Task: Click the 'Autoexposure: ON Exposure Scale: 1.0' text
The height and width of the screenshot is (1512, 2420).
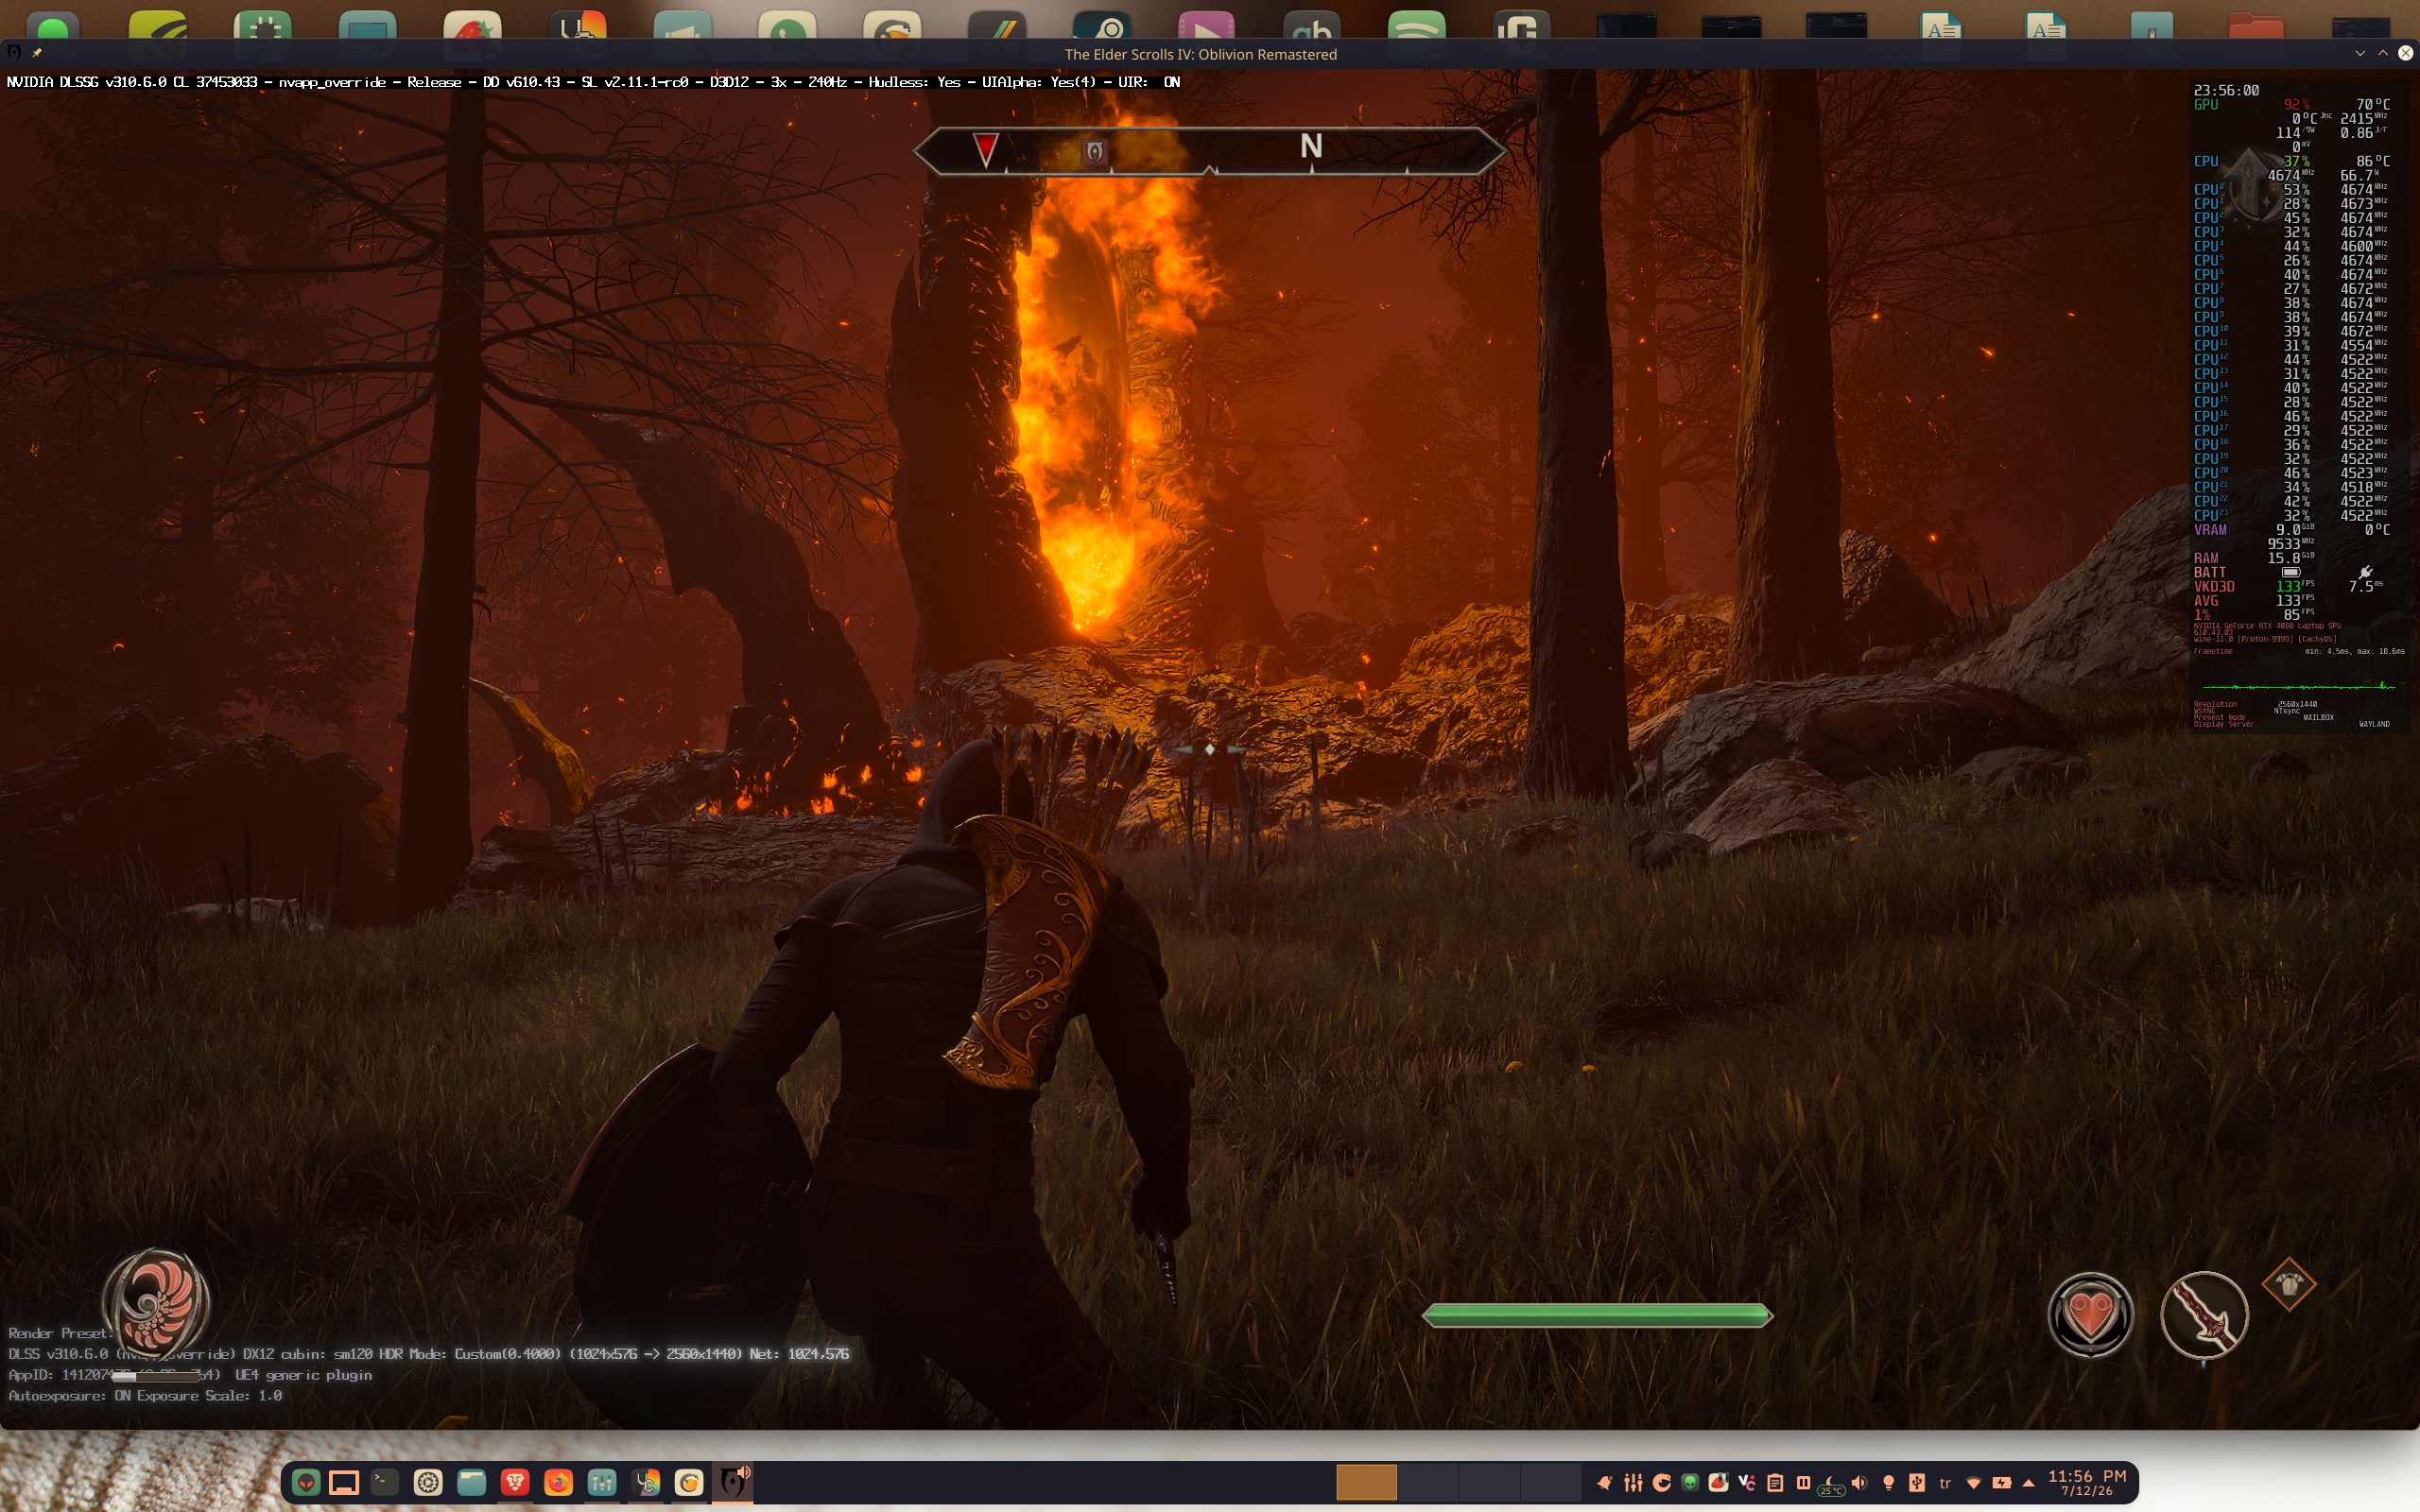Action: (145, 1396)
